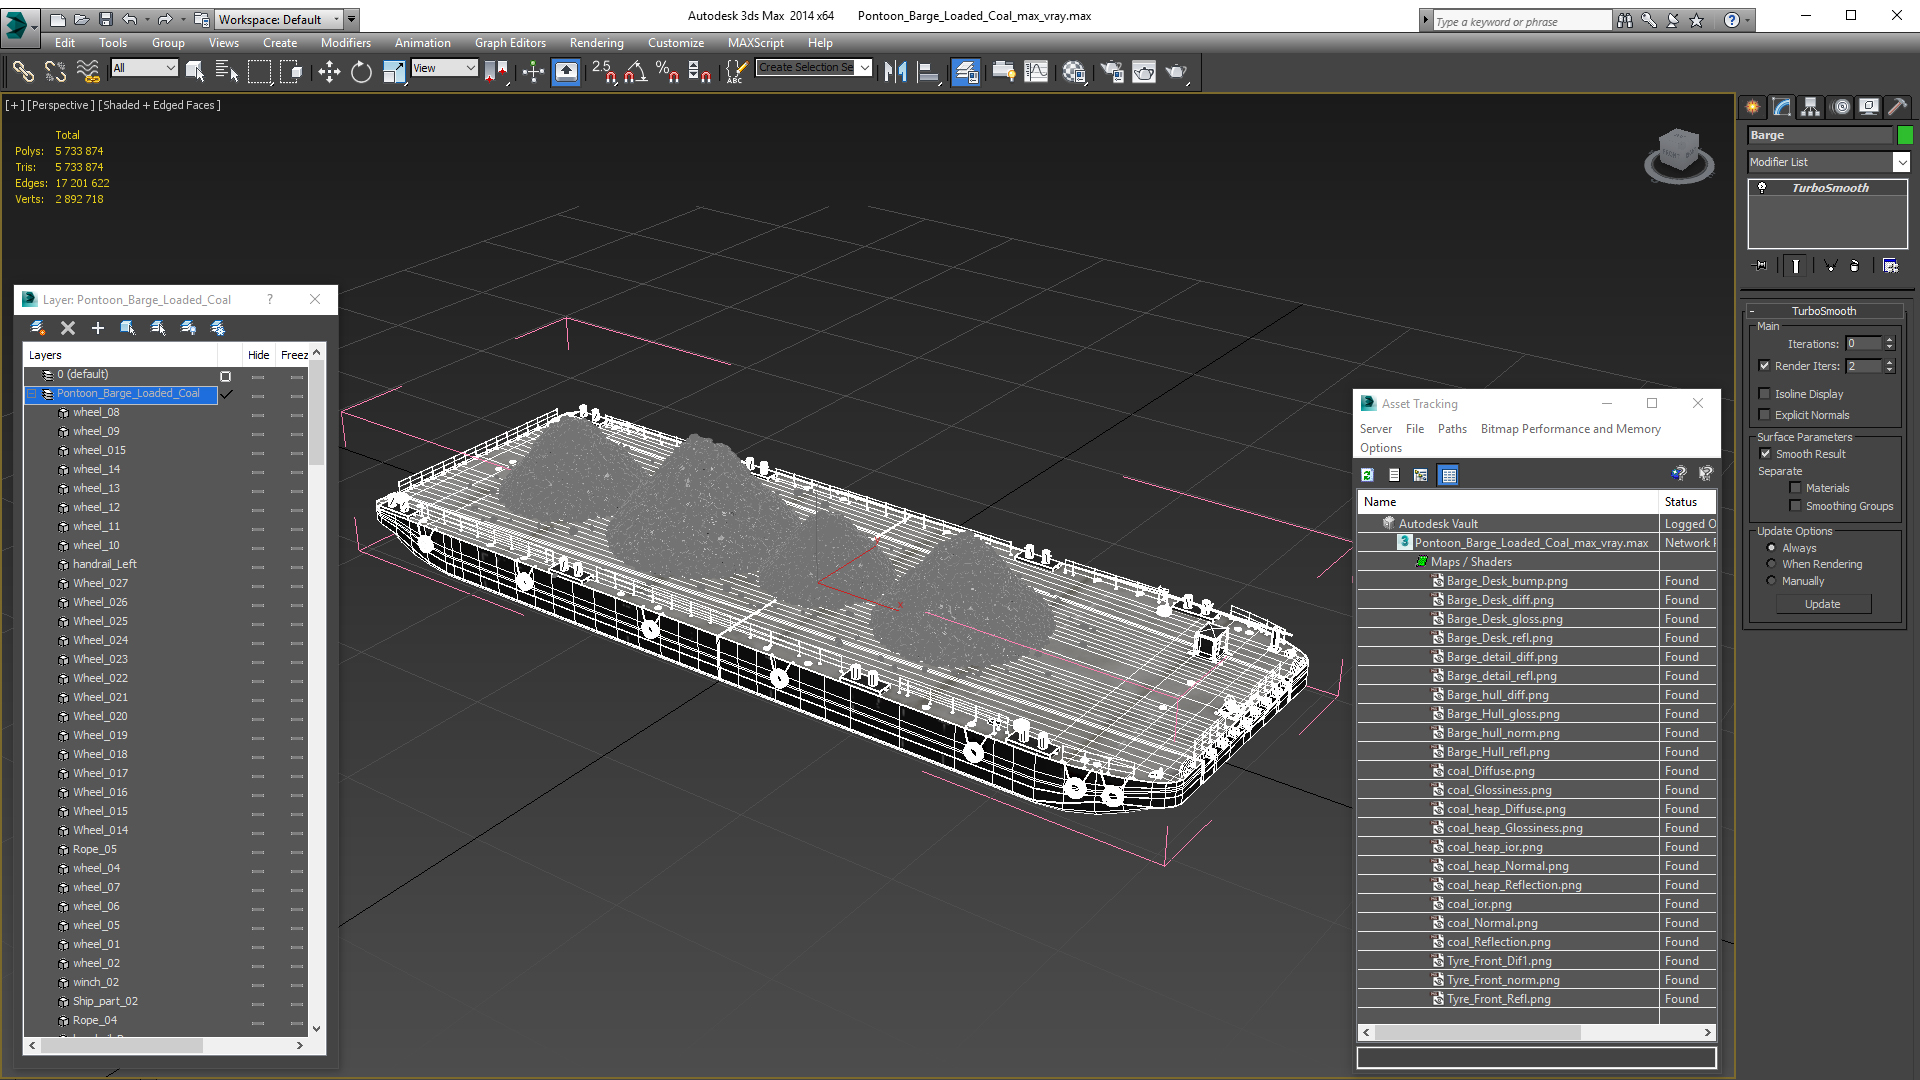Activate the Select Object tool

tap(195, 71)
